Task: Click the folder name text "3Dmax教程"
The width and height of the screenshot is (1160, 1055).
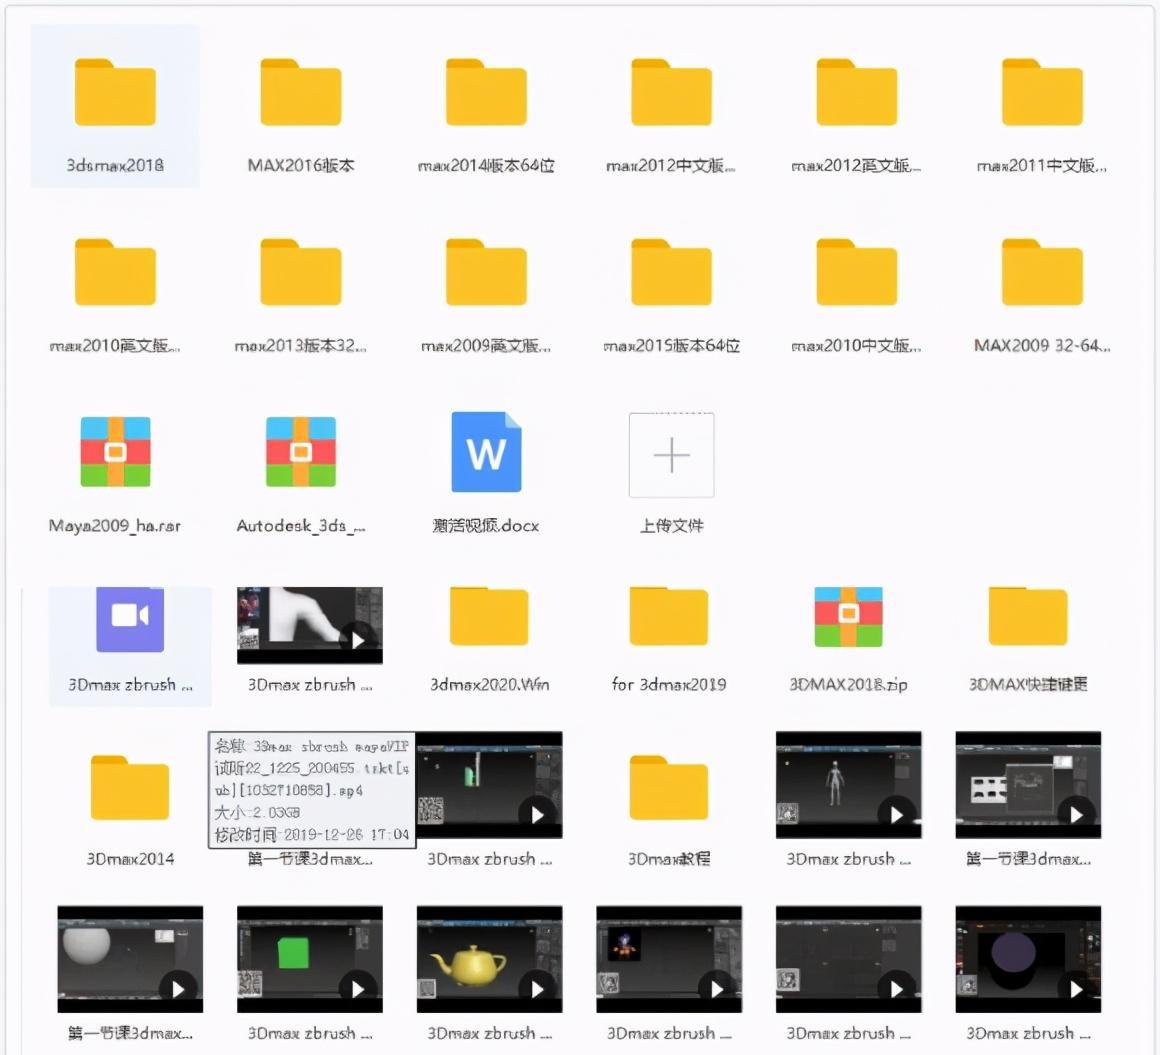Action: 669,859
